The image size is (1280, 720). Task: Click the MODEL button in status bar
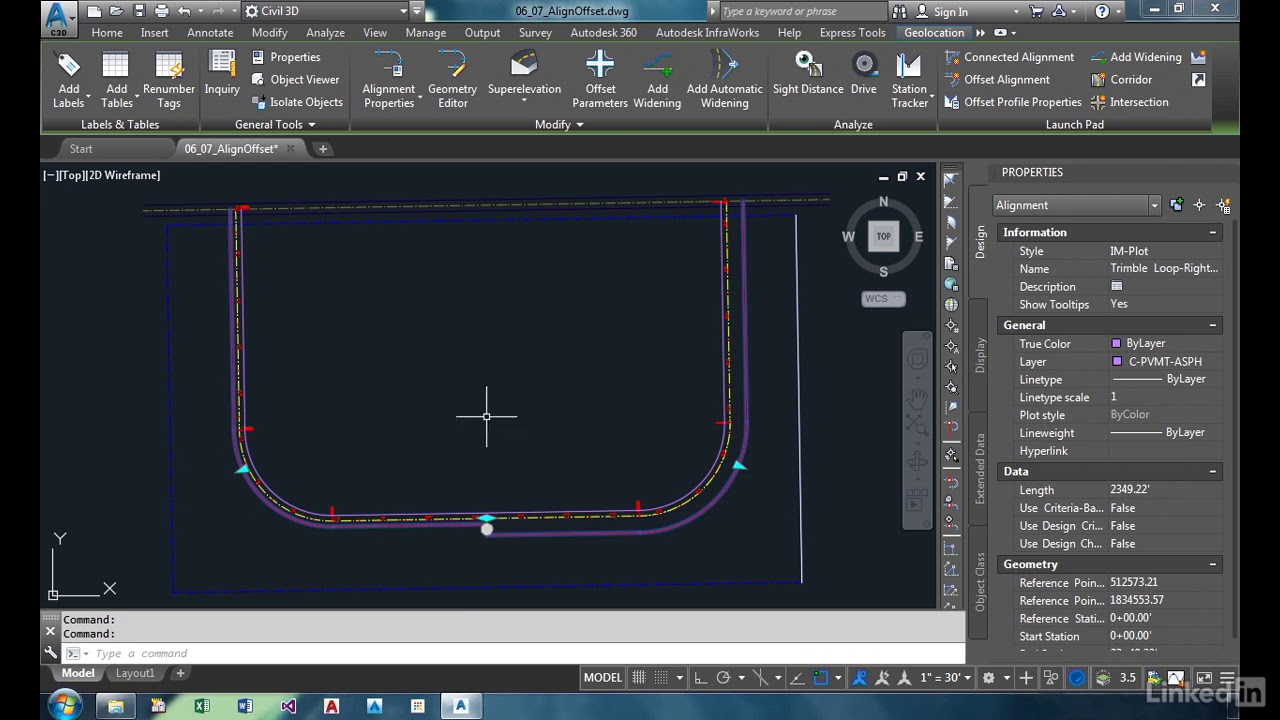[603, 678]
